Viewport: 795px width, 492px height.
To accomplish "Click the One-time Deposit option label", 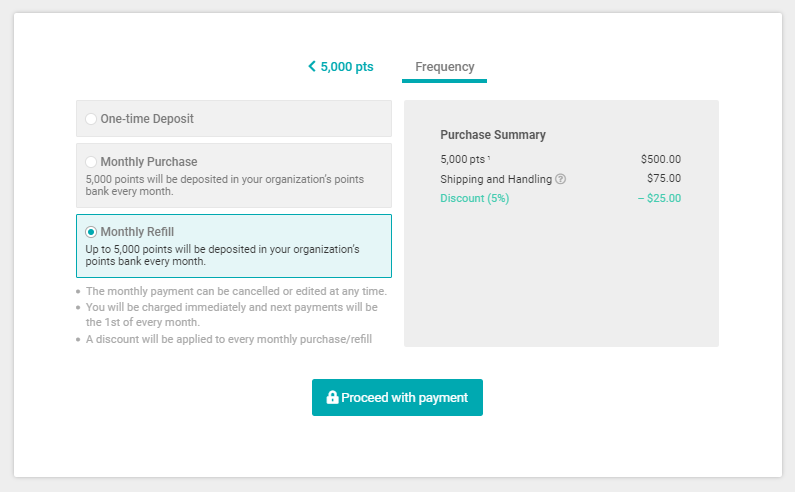I will click(147, 119).
